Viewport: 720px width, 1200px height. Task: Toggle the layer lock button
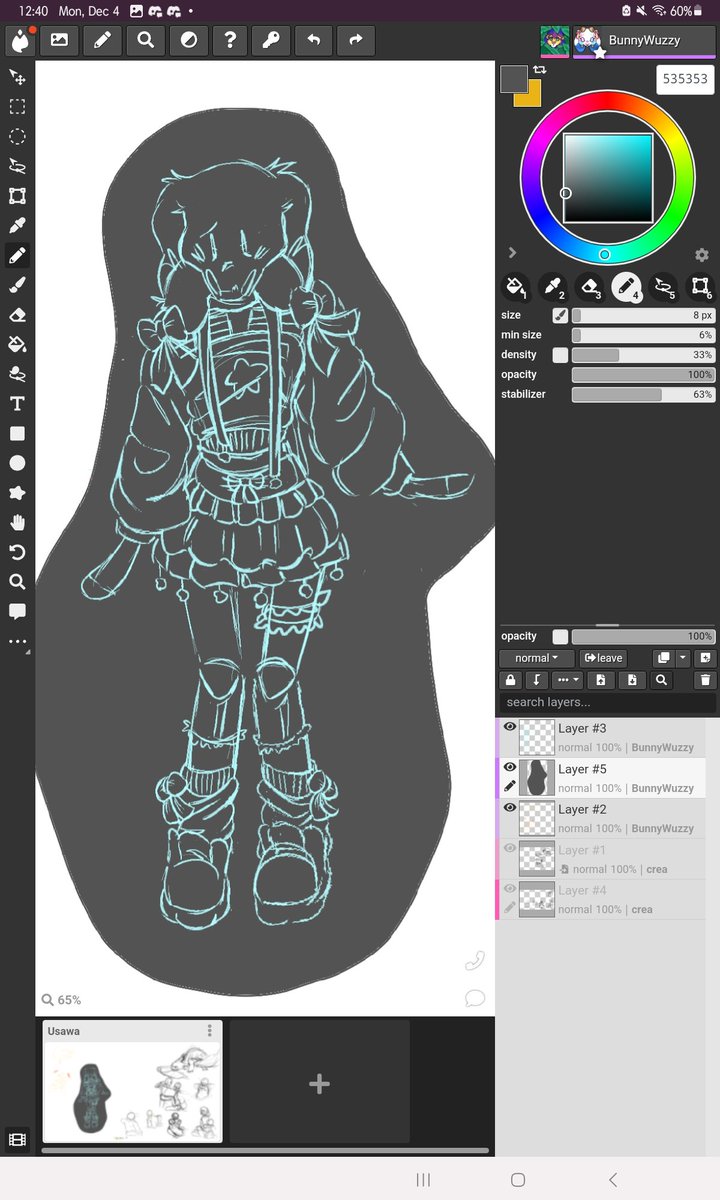tap(511, 680)
